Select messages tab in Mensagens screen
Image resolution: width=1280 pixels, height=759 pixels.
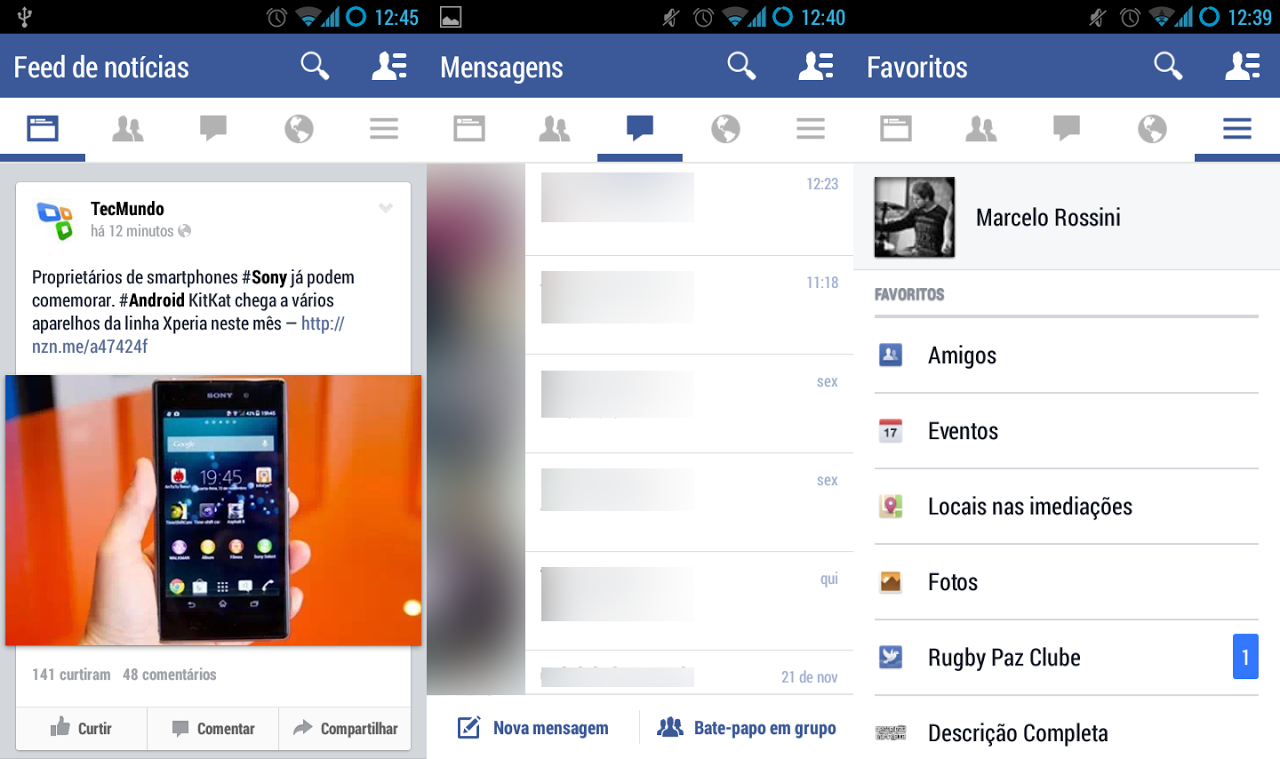(640, 128)
